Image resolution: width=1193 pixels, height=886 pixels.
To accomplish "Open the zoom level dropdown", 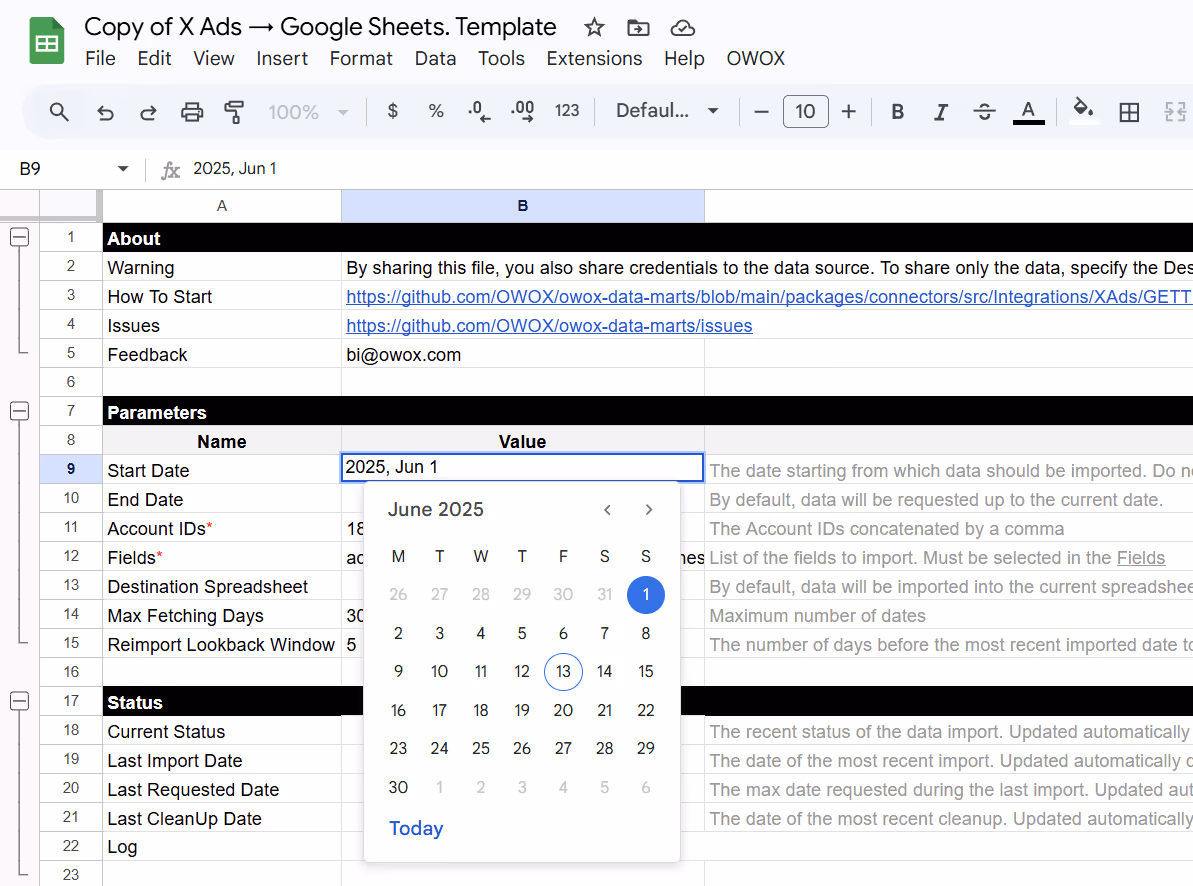I will pyautogui.click(x=307, y=111).
